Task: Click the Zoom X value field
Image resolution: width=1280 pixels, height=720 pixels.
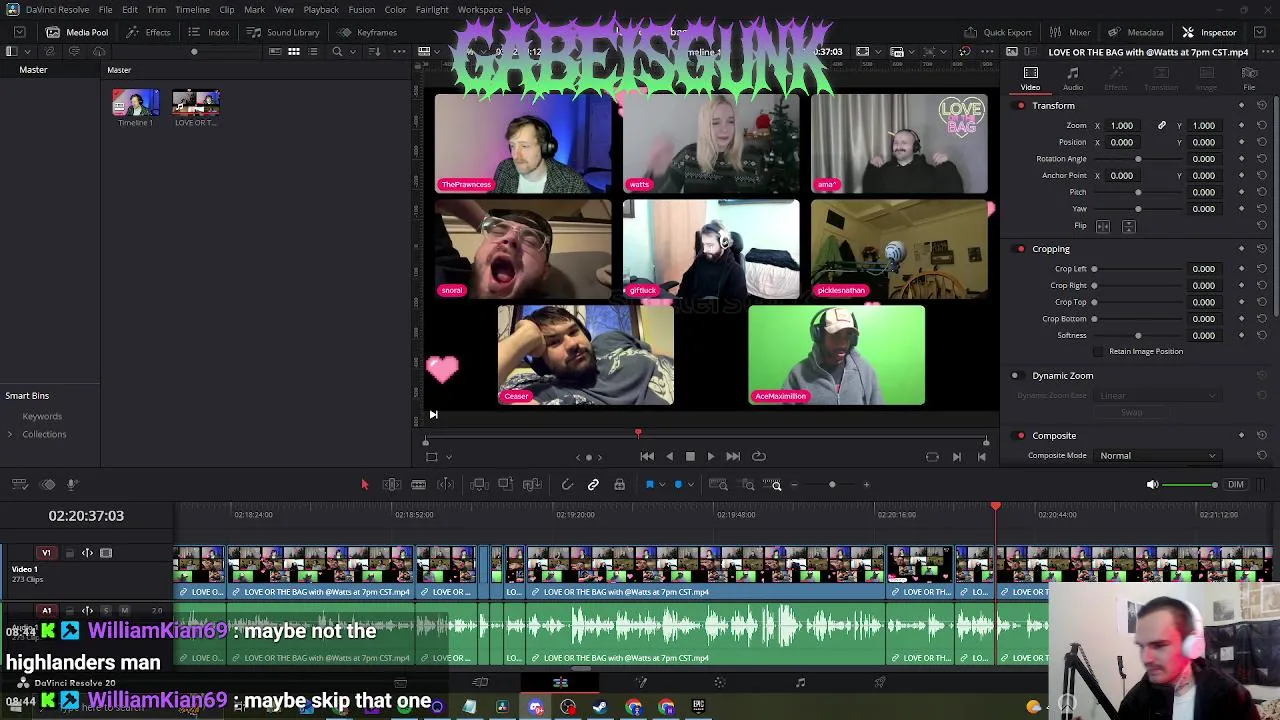Action: (1122, 126)
